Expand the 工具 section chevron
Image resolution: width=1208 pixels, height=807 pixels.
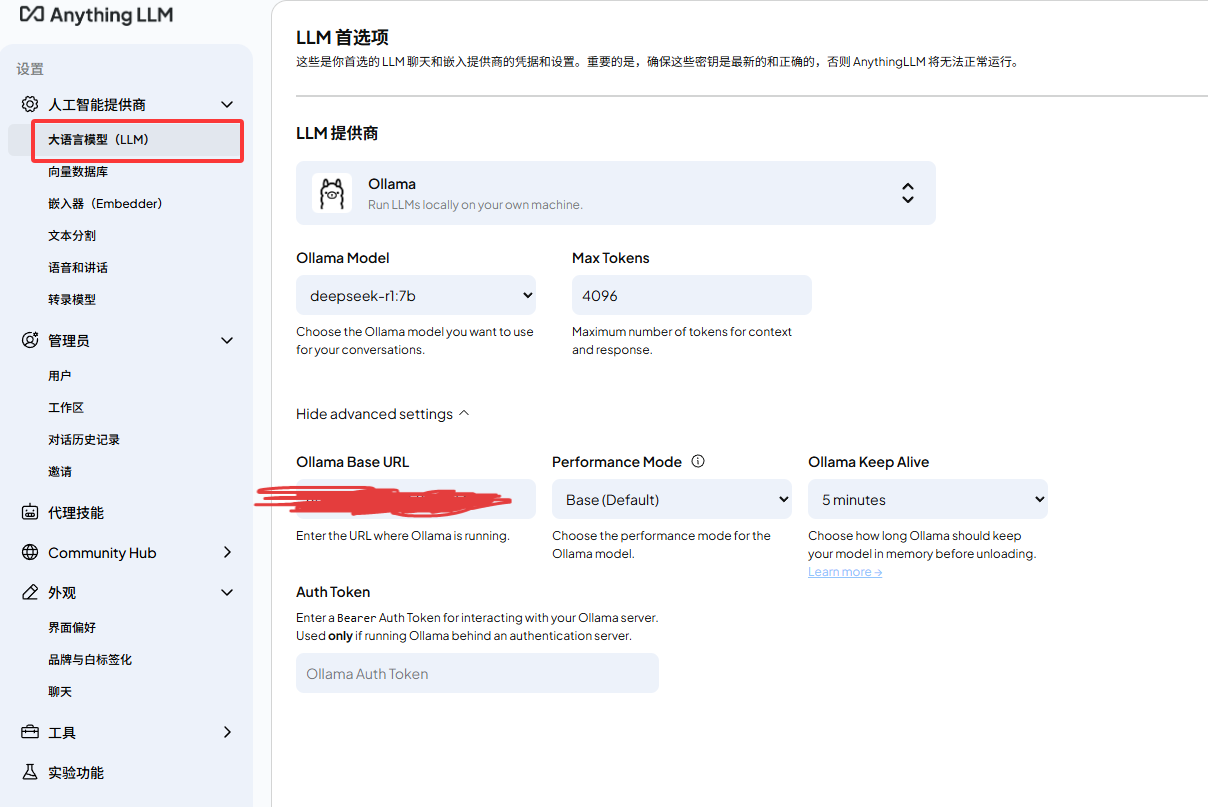click(227, 732)
